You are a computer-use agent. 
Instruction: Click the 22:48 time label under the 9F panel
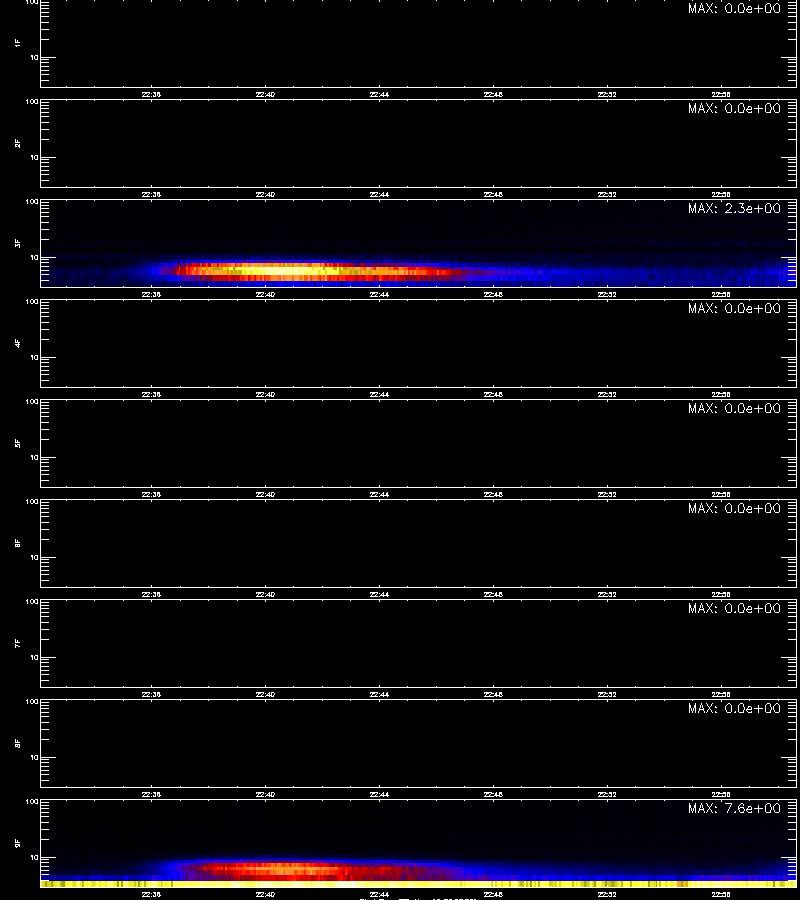coord(493,894)
